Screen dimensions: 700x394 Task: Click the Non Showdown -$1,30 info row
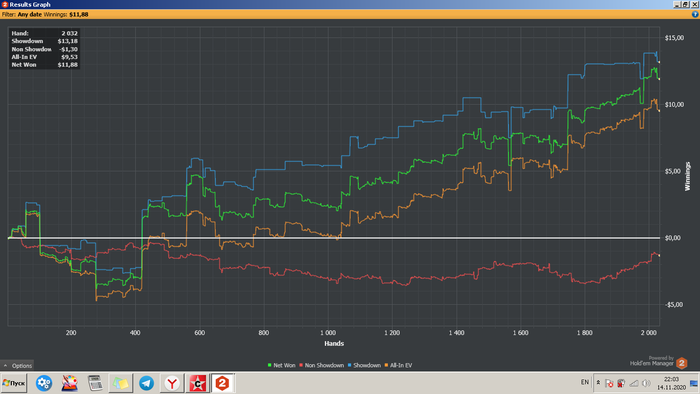pyautogui.click(x=44, y=49)
